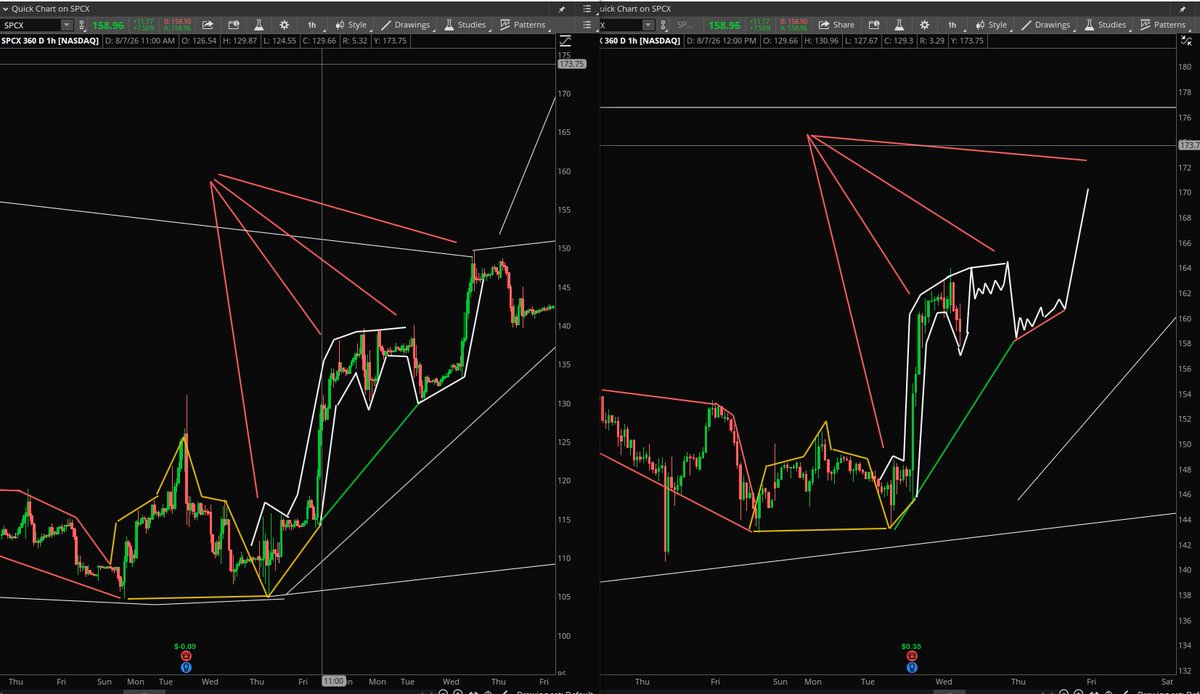Click the price axis settings icon in left chart

point(566,41)
